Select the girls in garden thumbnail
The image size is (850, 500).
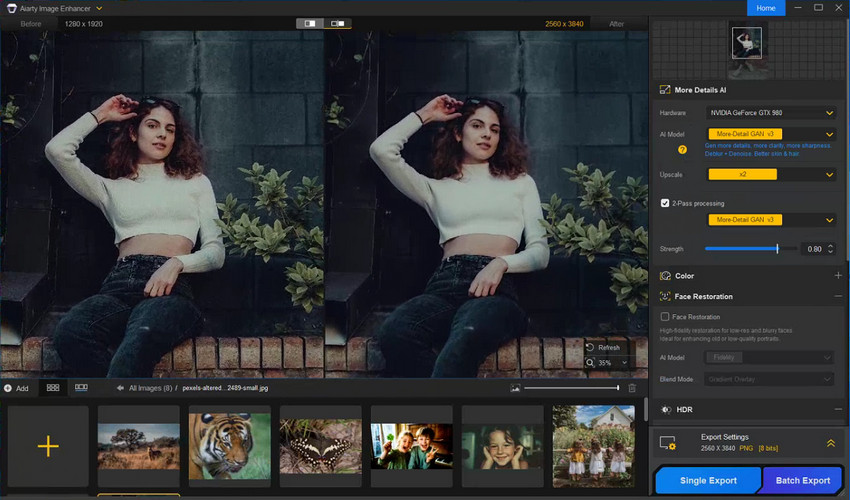[594, 446]
